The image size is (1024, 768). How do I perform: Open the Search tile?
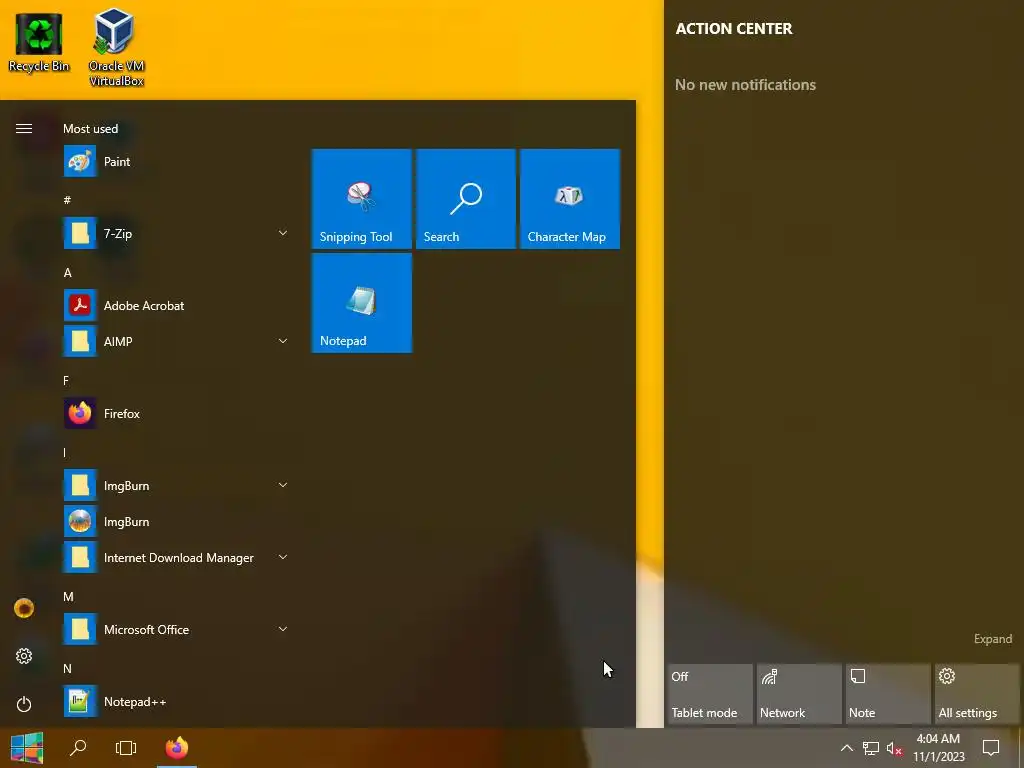466,199
